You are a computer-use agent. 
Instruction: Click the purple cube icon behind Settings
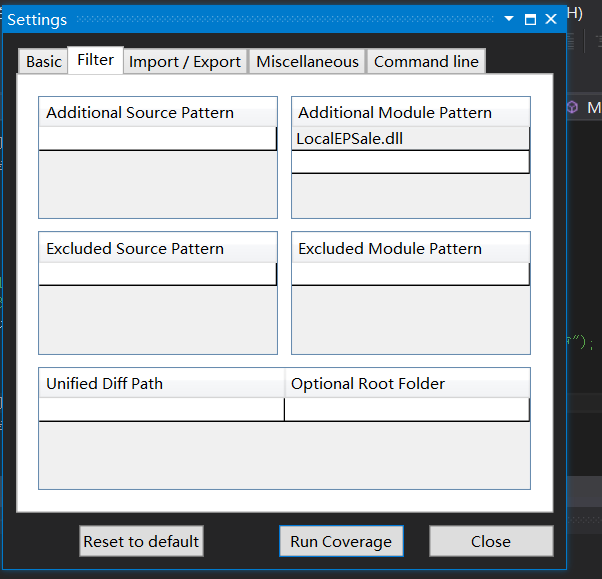(572, 107)
